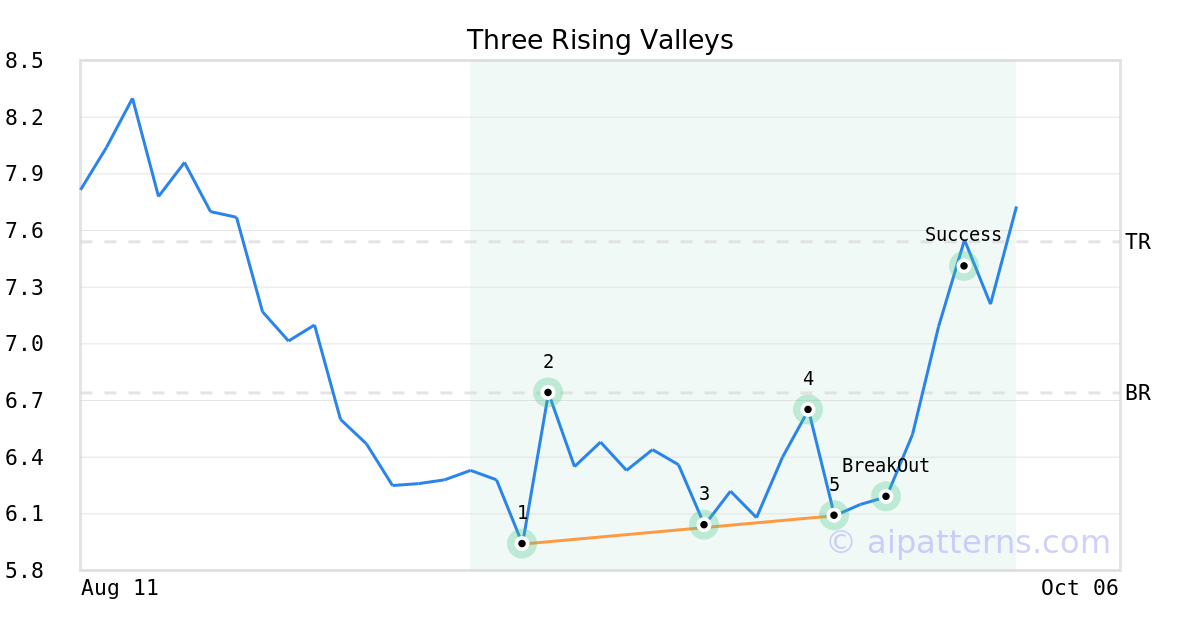Viewport: 1200px width, 630px height.
Task: Select valley marker point 3
Action: point(704,524)
